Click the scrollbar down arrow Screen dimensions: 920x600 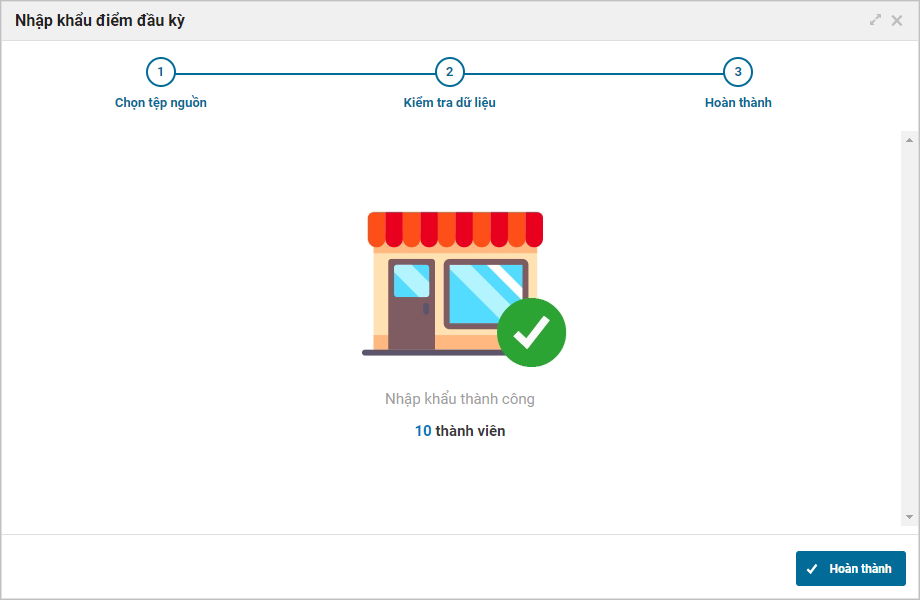909,517
